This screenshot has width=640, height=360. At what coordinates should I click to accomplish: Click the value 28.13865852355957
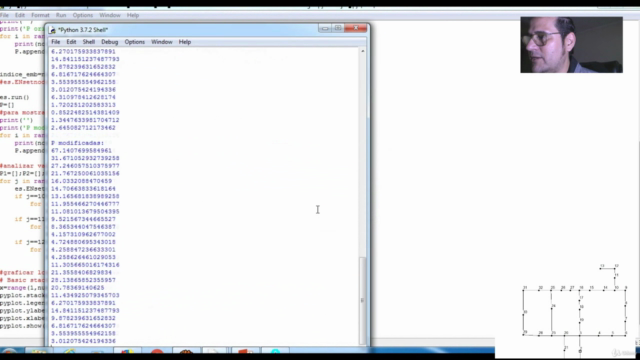pos(83,280)
